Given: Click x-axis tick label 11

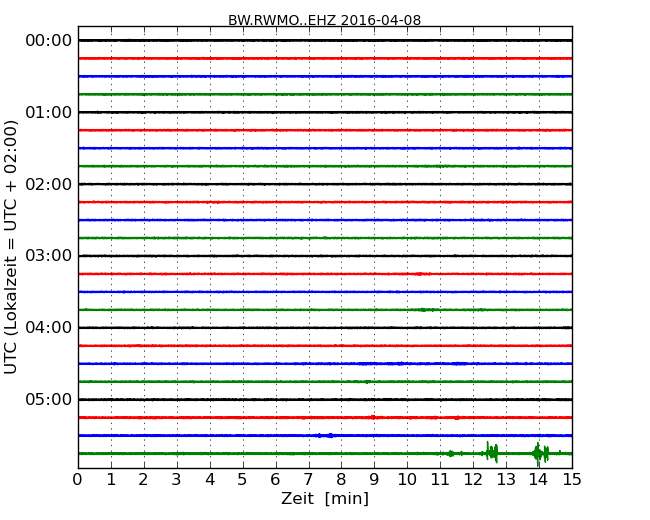Looking at the screenshot, I should (440, 479).
